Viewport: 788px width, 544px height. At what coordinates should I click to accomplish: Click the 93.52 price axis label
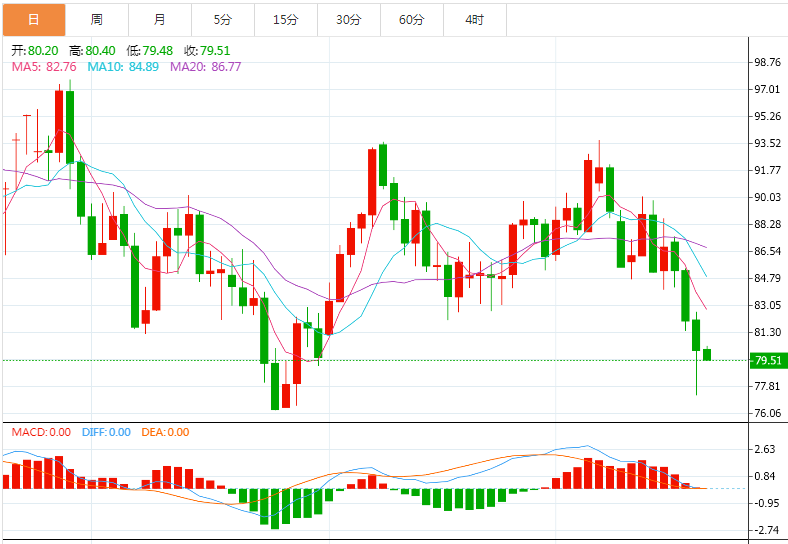pyautogui.click(x=767, y=144)
